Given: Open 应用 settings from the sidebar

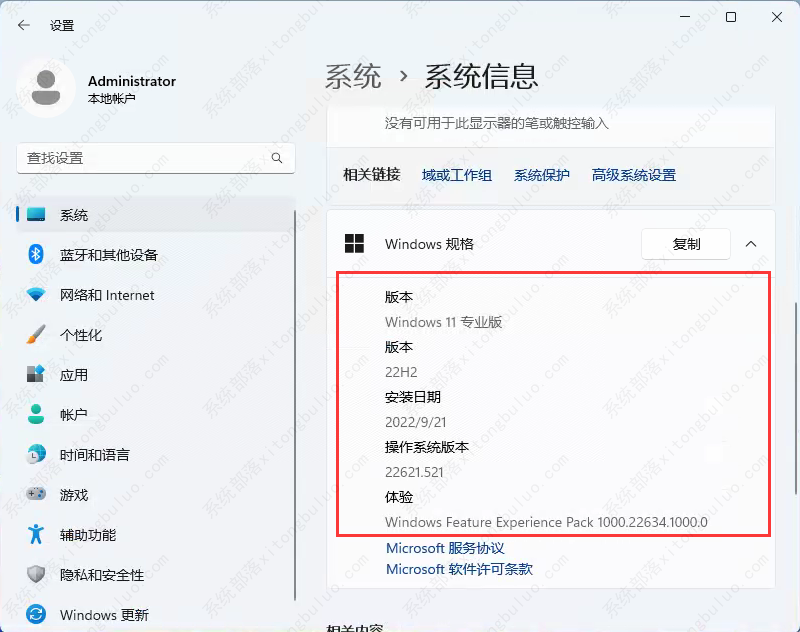Looking at the screenshot, I should (x=62, y=375).
